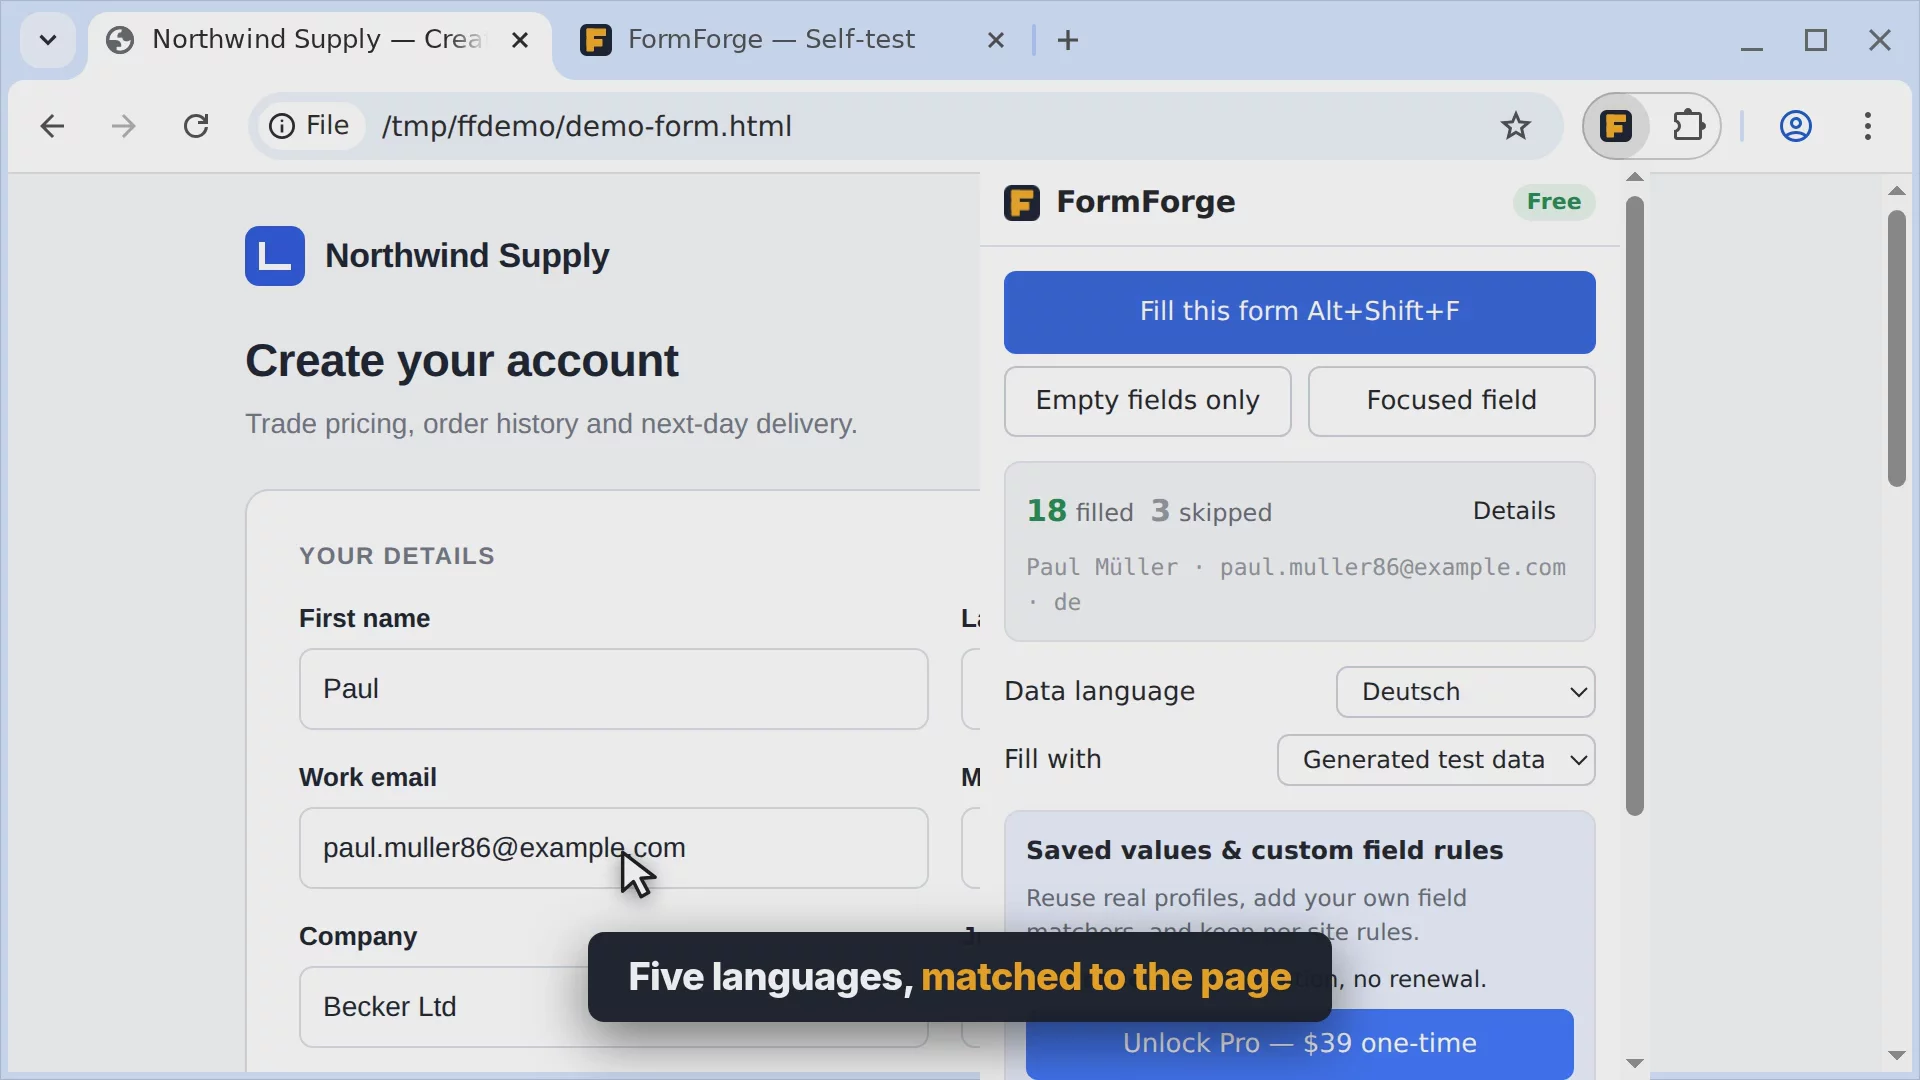The width and height of the screenshot is (1920, 1080).
Task: Open a new browser tab
Action: (x=1068, y=40)
